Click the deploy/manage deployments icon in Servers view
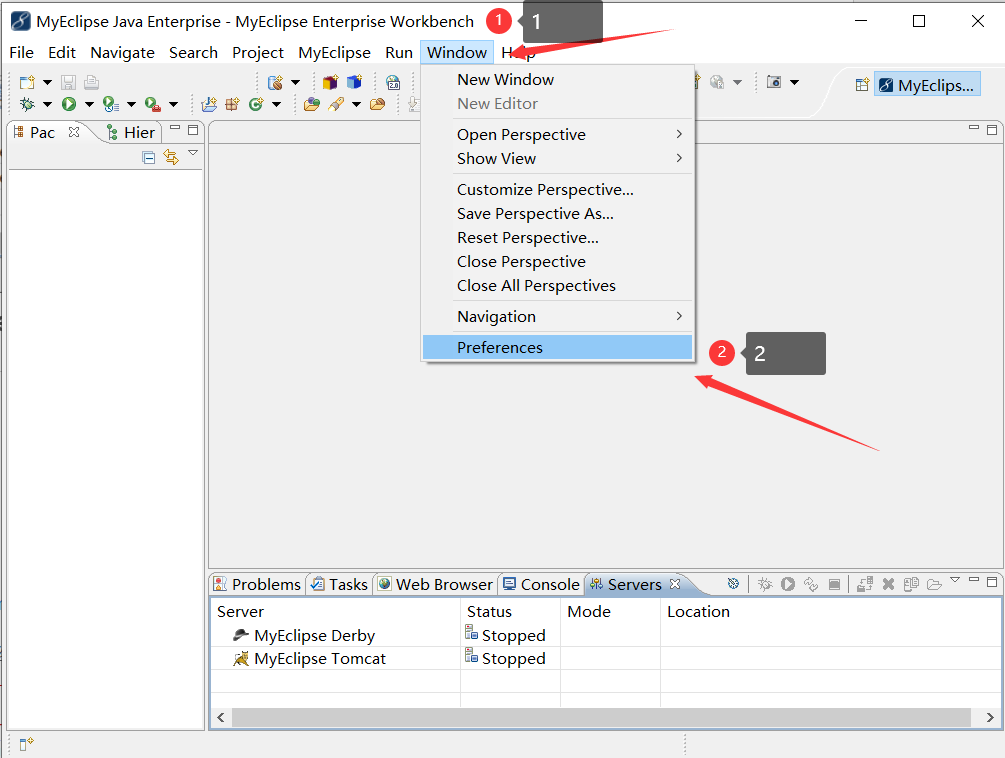 click(x=865, y=584)
